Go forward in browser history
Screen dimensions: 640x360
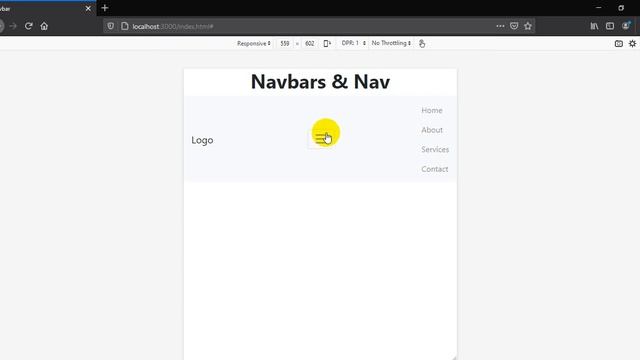[x=13, y=26]
